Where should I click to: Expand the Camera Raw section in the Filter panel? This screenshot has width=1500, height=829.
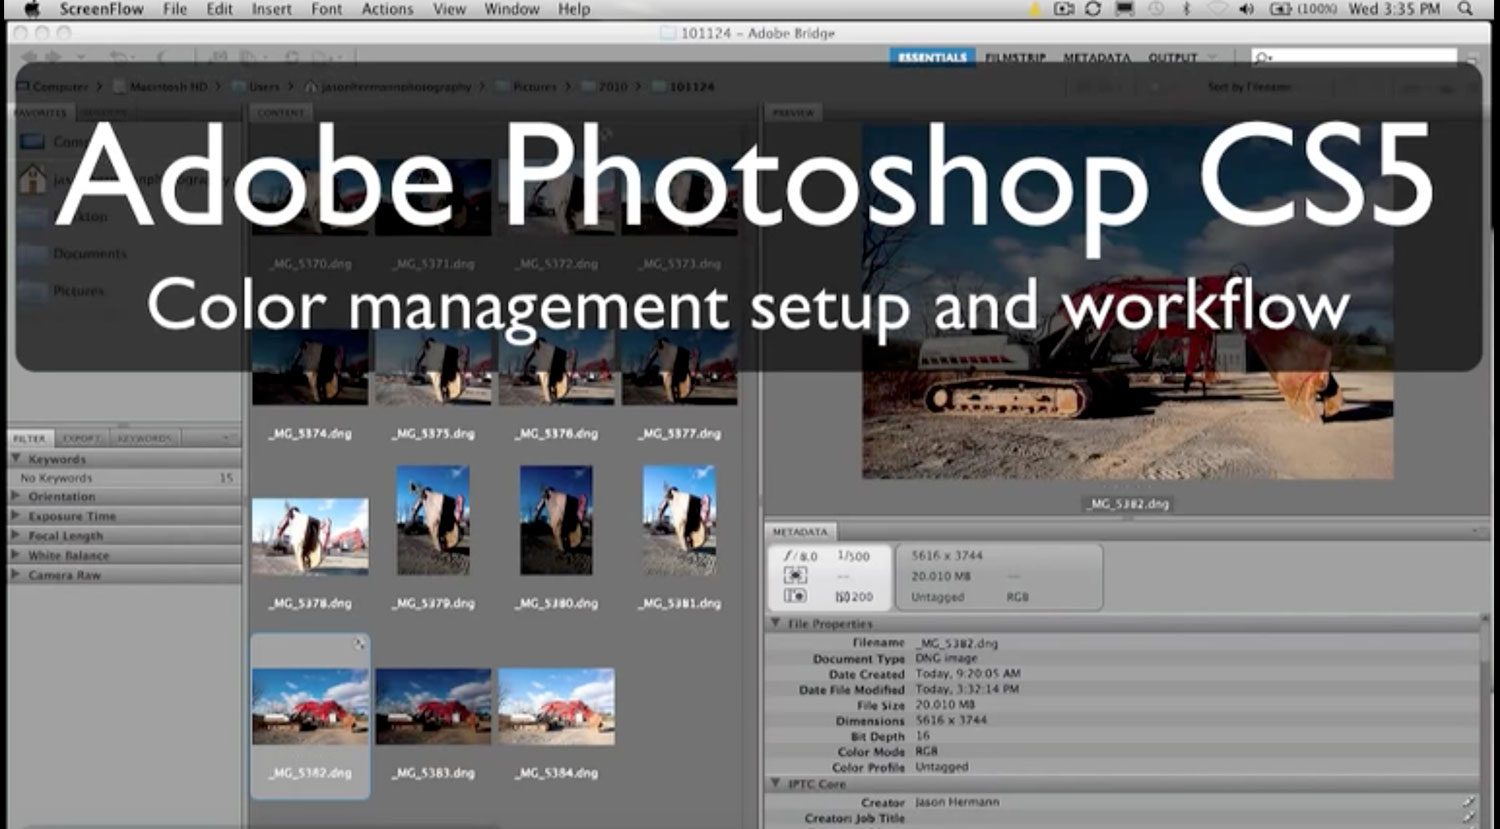tap(14, 575)
